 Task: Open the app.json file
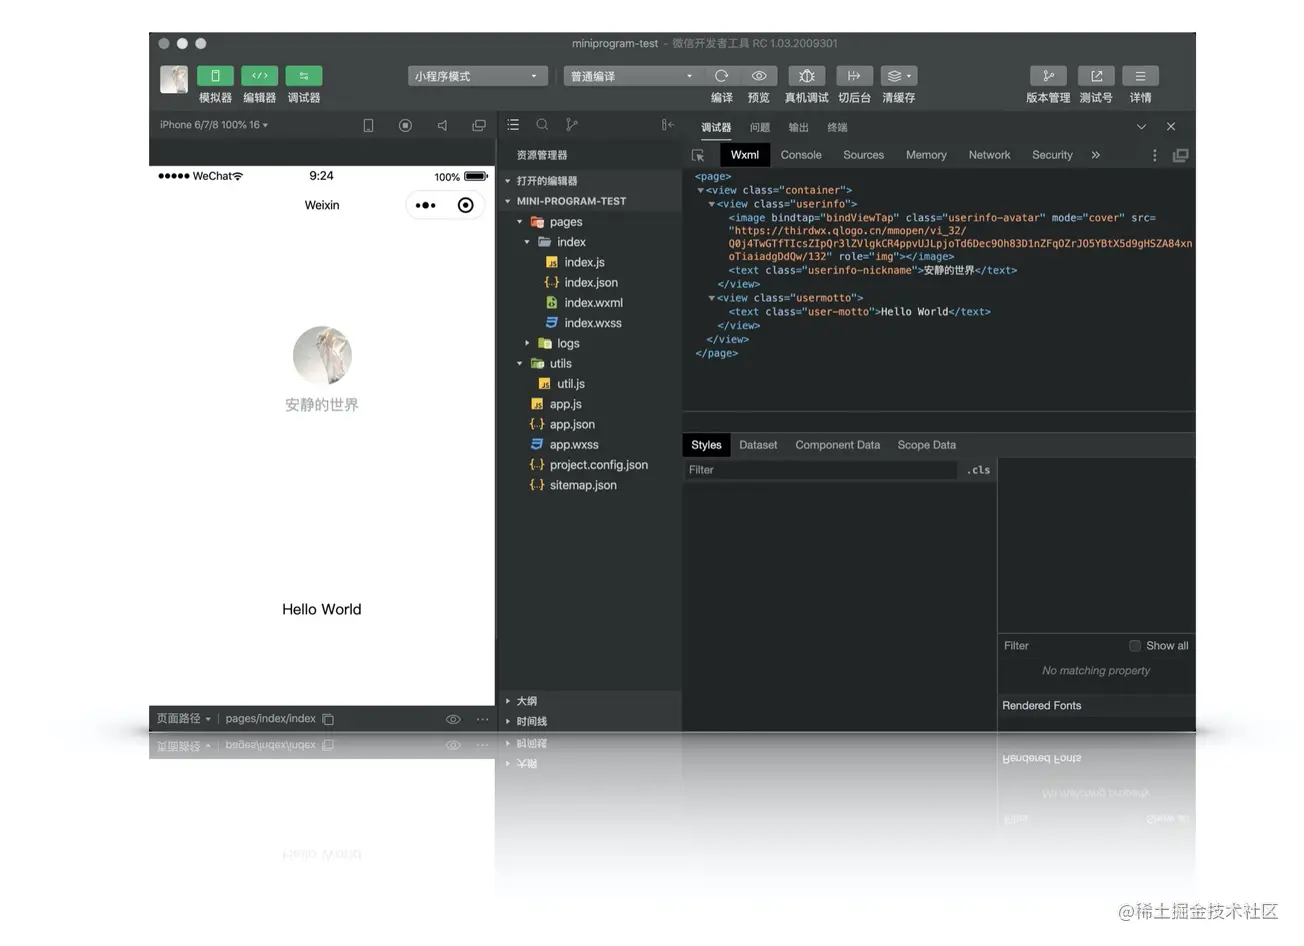click(x=572, y=425)
